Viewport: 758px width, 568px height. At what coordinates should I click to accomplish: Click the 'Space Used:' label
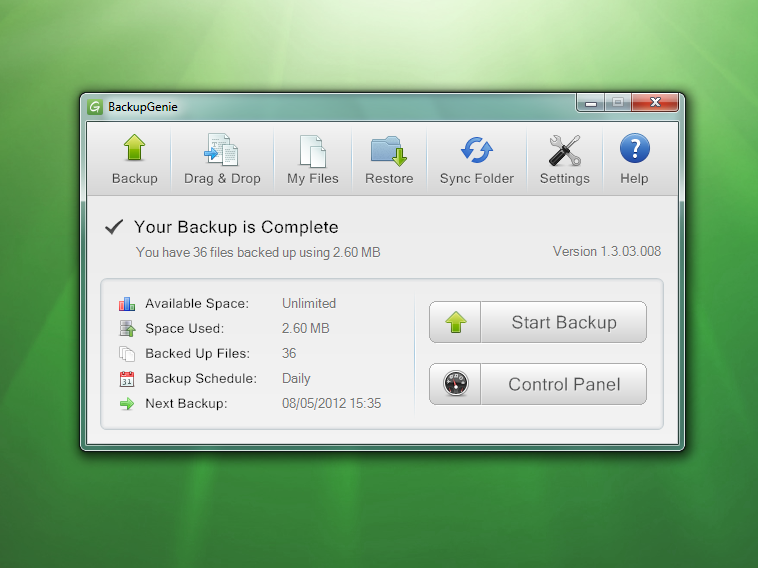pos(185,329)
